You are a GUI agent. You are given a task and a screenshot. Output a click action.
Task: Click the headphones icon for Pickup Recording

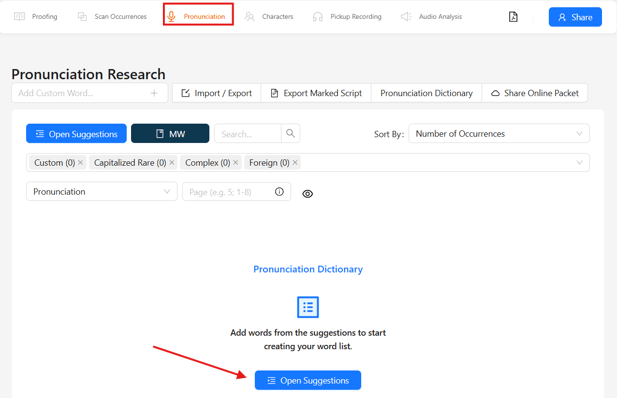(318, 17)
